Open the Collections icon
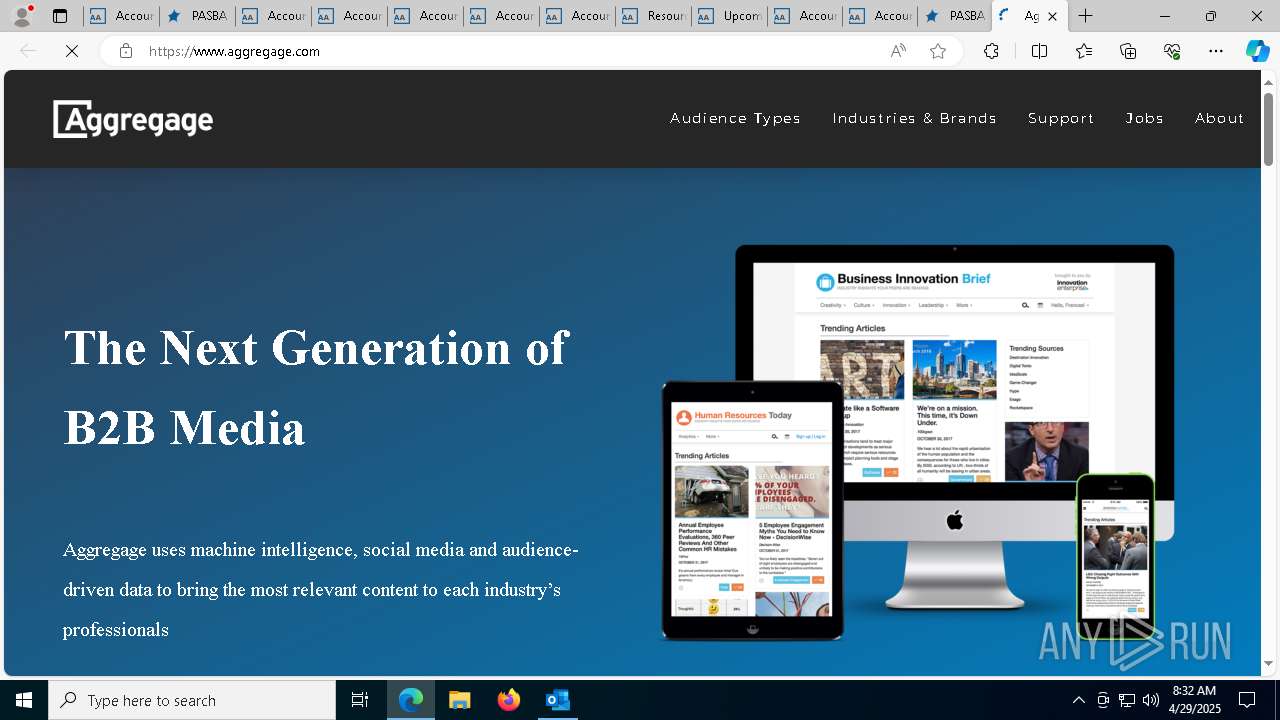Viewport: 1280px width, 720px height. [x=1128, y=51]
